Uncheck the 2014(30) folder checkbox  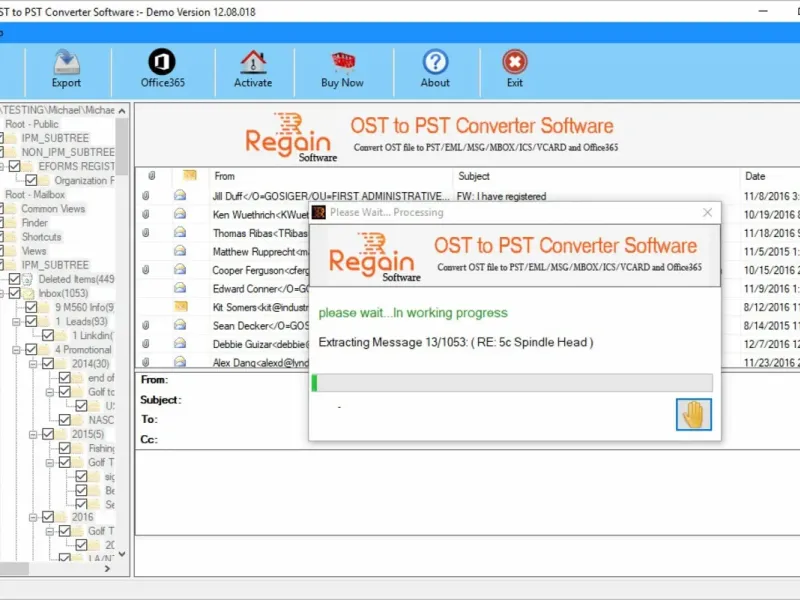point(48,364)
